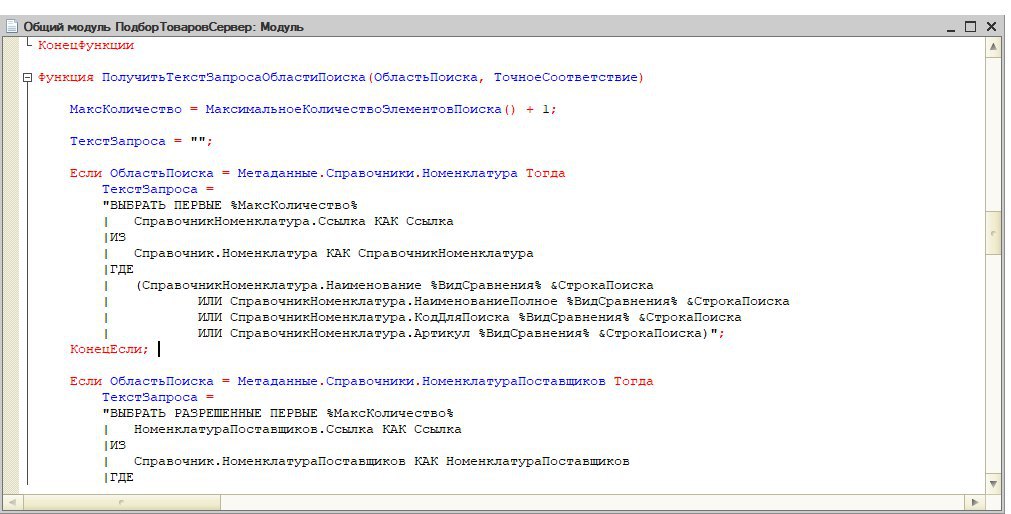The width and height of the screenshot is (1011, 514).
Task: Click the ТочноеСоответствие parameter
Action: (x=566, y=77)
